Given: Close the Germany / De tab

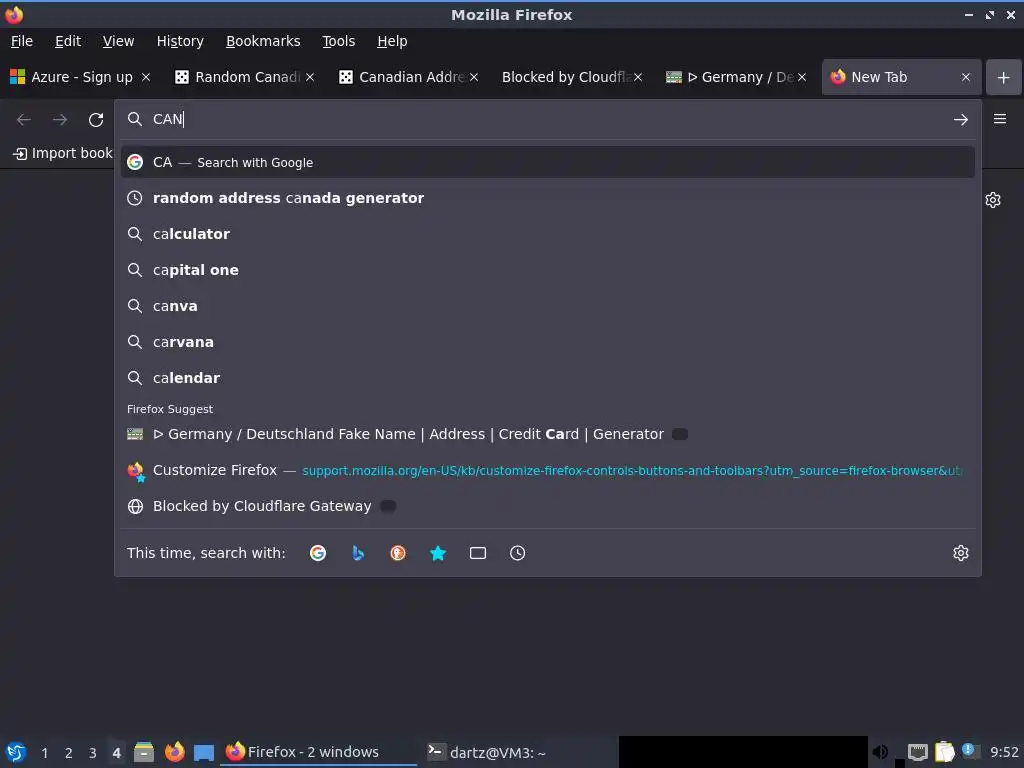Looking at the screenshot, I should [x=802, y=77].
